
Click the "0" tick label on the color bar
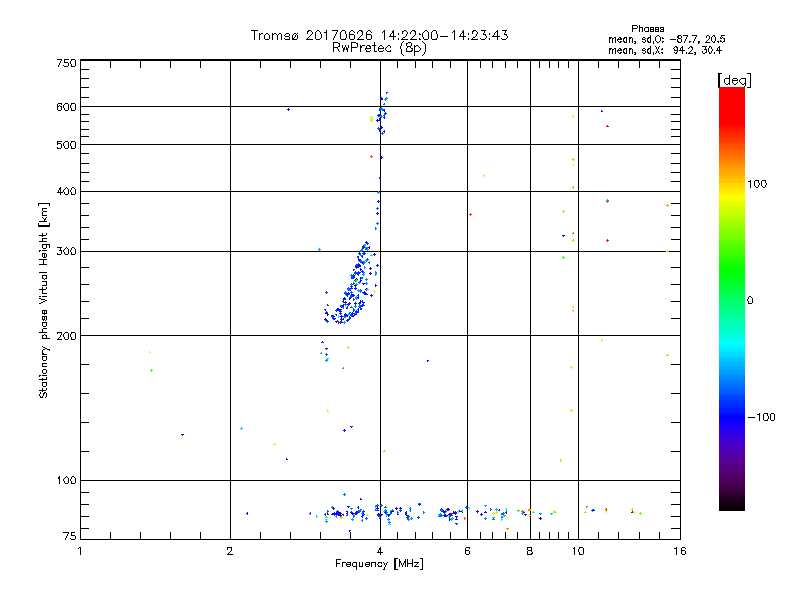tap(750, 300)
